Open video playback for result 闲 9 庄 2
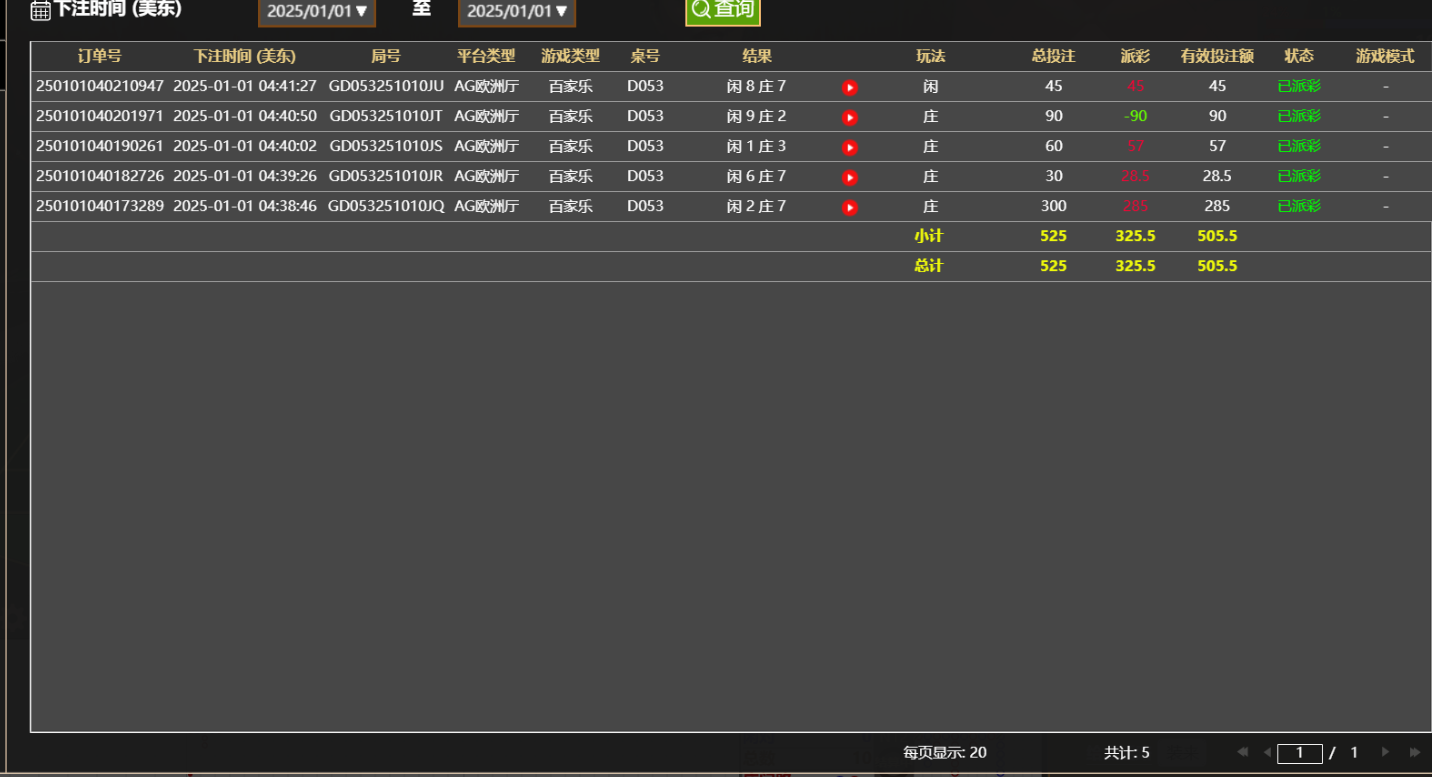 849,117
